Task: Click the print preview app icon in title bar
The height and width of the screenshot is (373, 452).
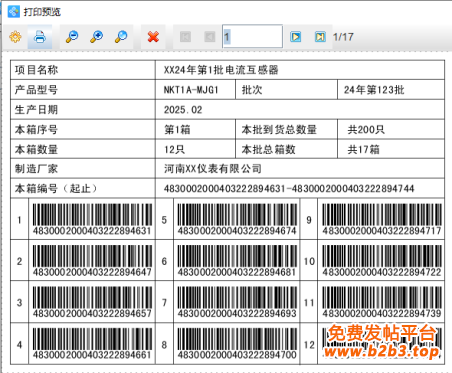Action: [x=14, y=12]
